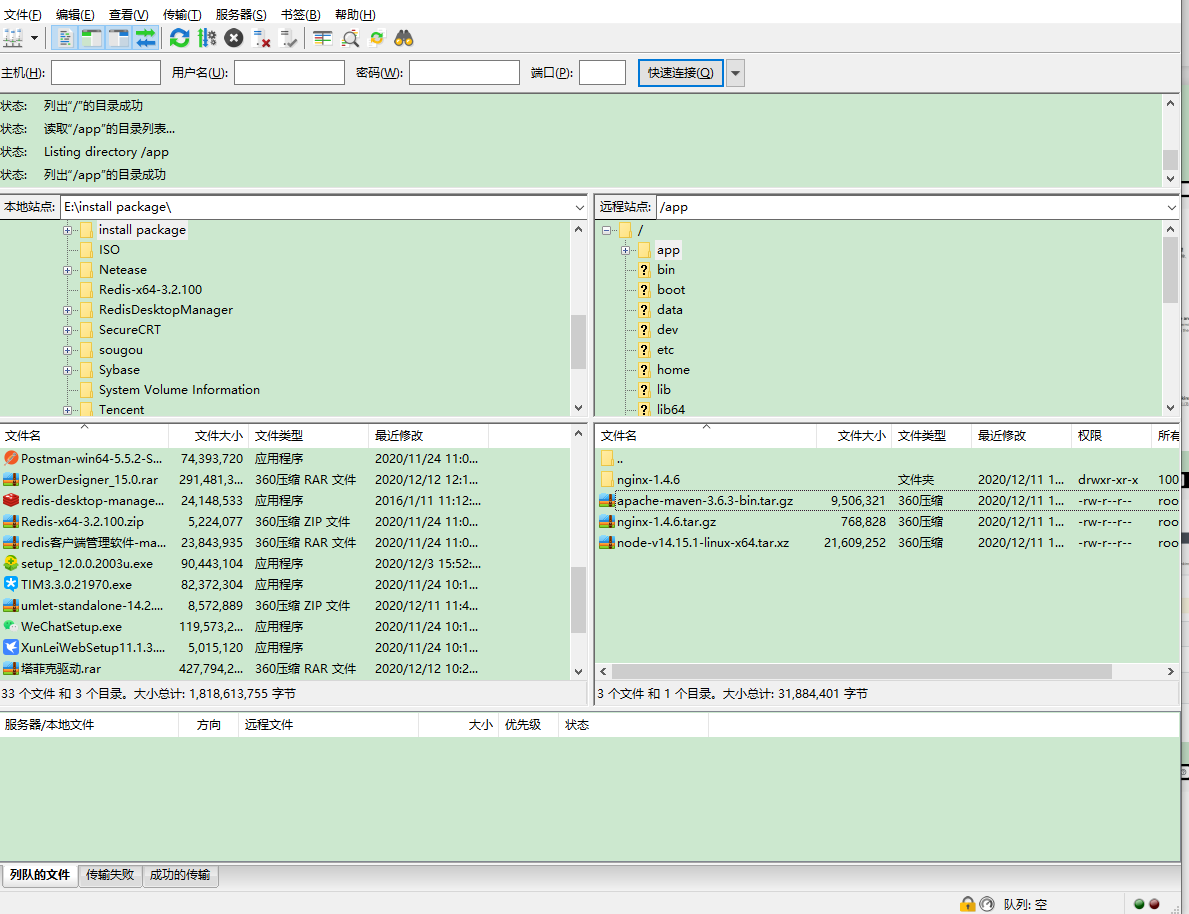This screenshot has width=1189, height=914.
Task: Open the 服务器(S) menu
Action: point(241,14)
